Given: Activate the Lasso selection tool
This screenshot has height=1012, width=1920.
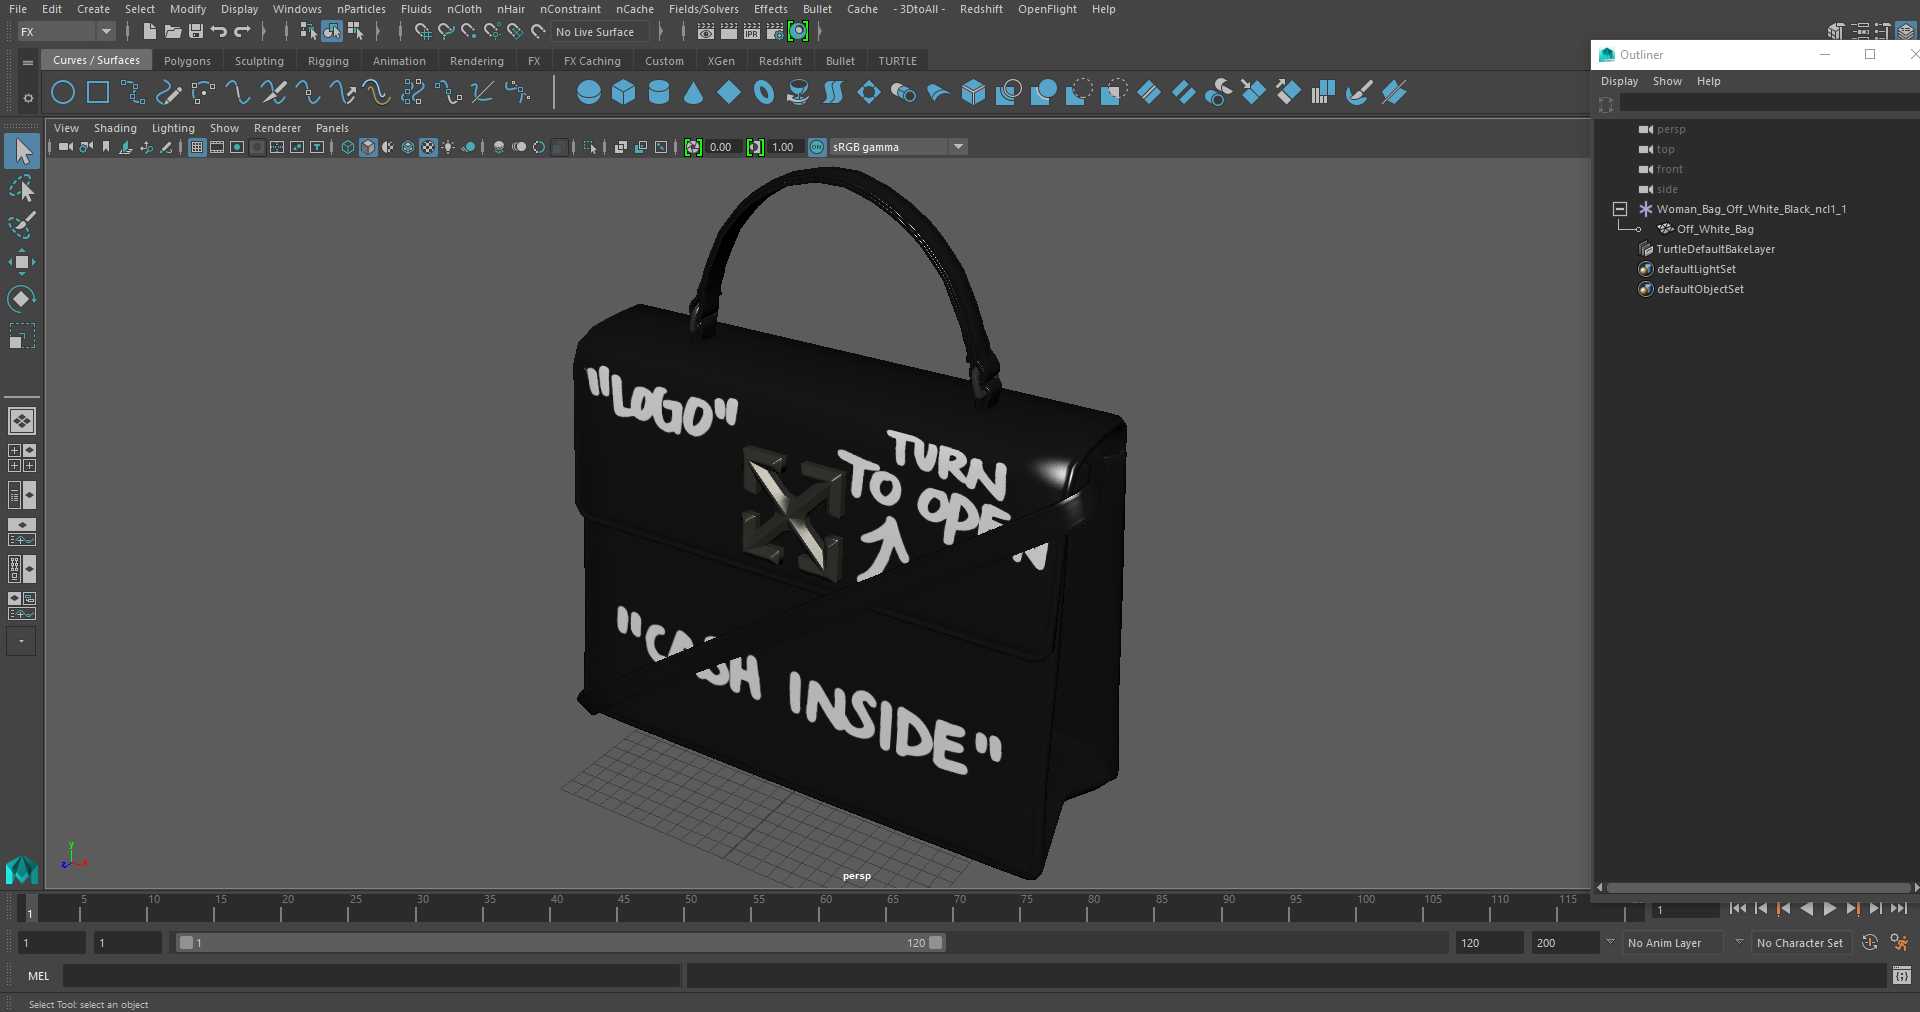Looking at the screenshot, I should pos(22,188).
